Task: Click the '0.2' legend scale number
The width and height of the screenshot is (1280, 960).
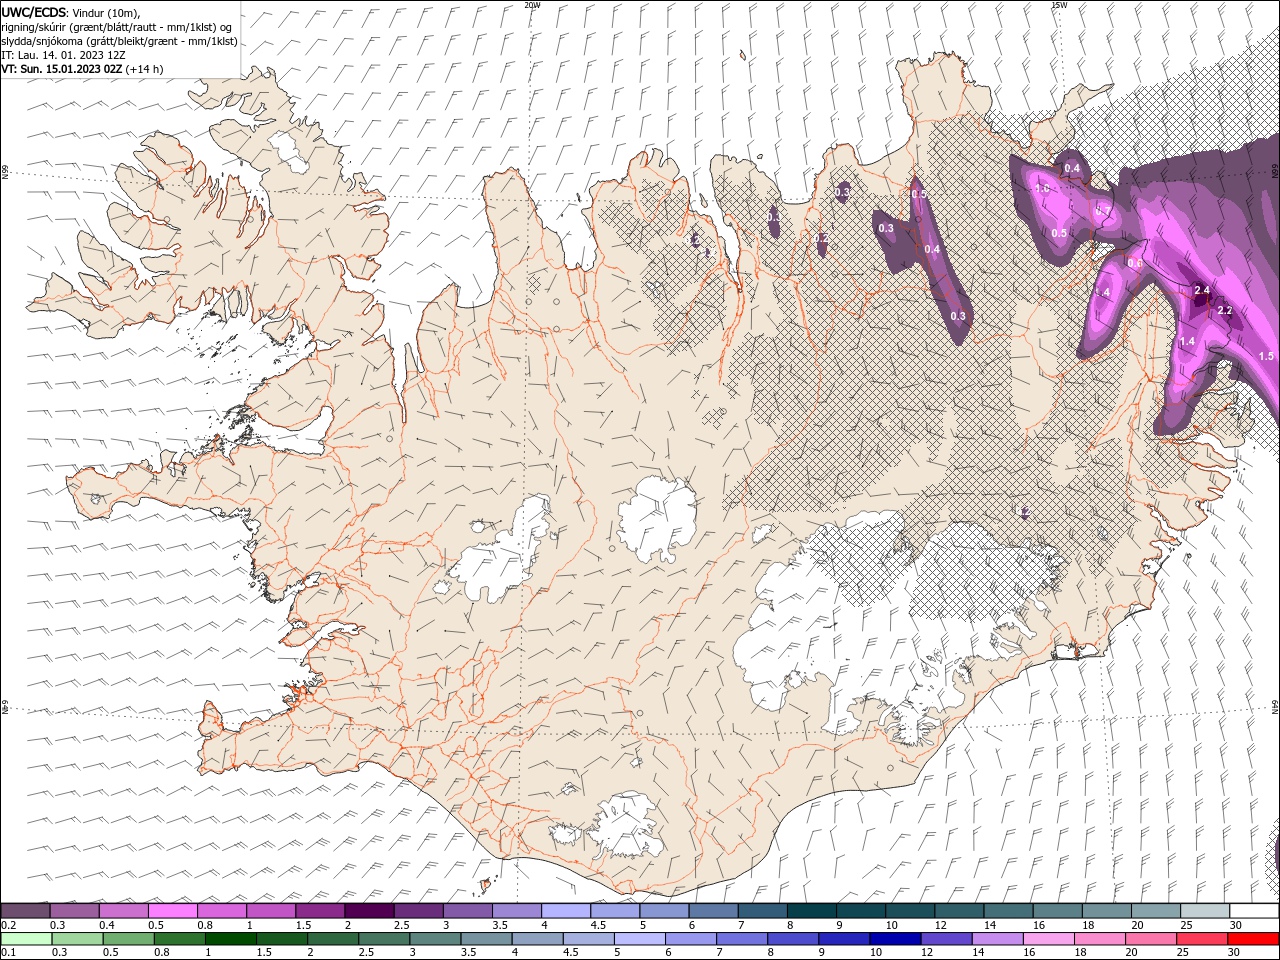Action: (x=8, y=925)
